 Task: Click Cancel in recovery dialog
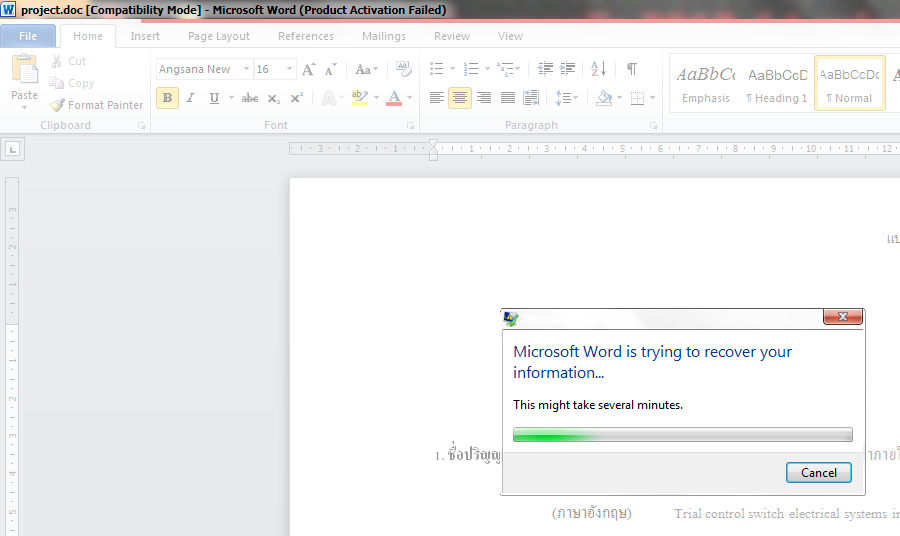point(818,473)
